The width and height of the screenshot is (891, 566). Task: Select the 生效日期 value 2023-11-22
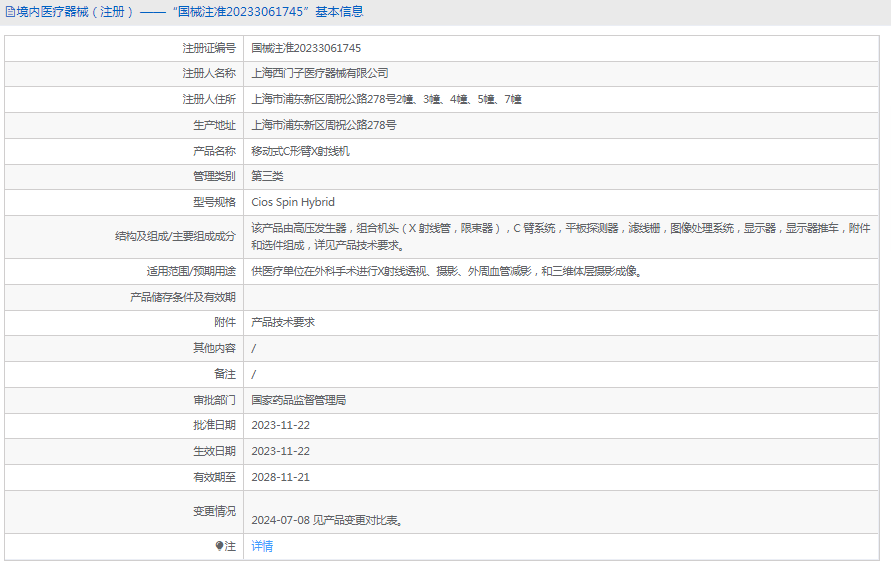click(x=281, y=451)
